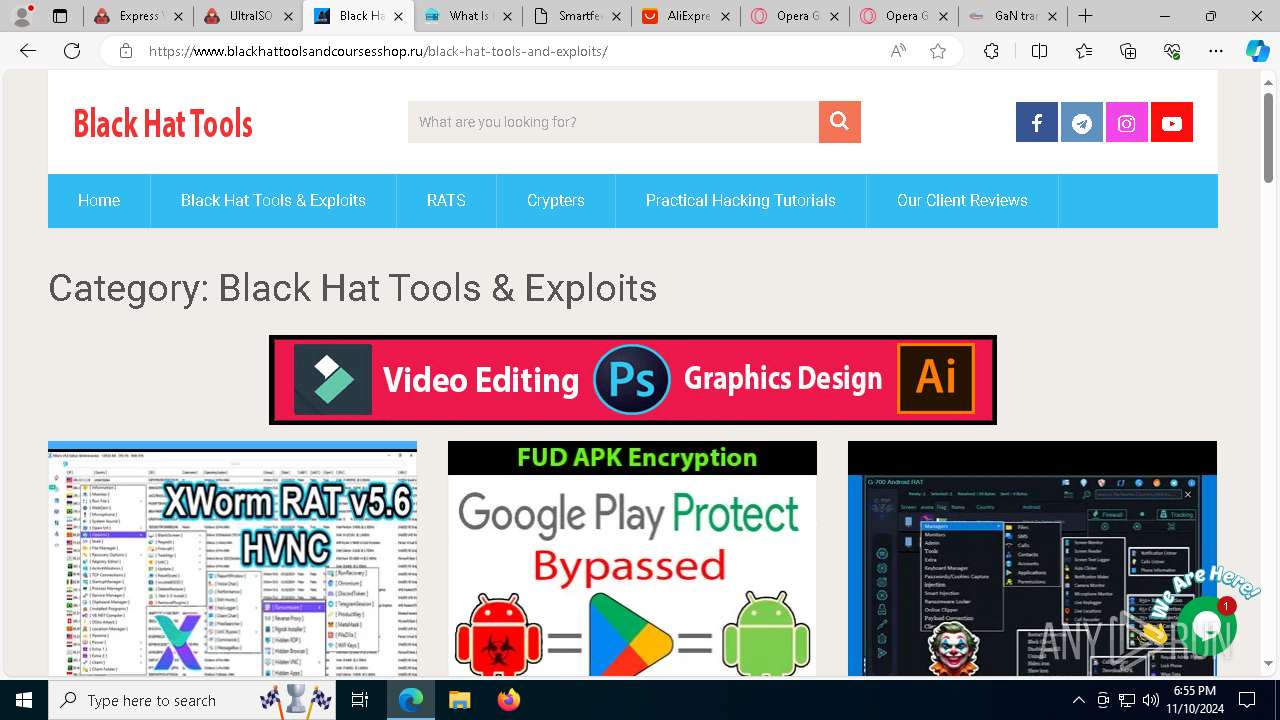Click the browser address bar URL
Image resolution: width=1280 pixels, height=720 pixels.
pyautogui.click(x=378, y=51)
